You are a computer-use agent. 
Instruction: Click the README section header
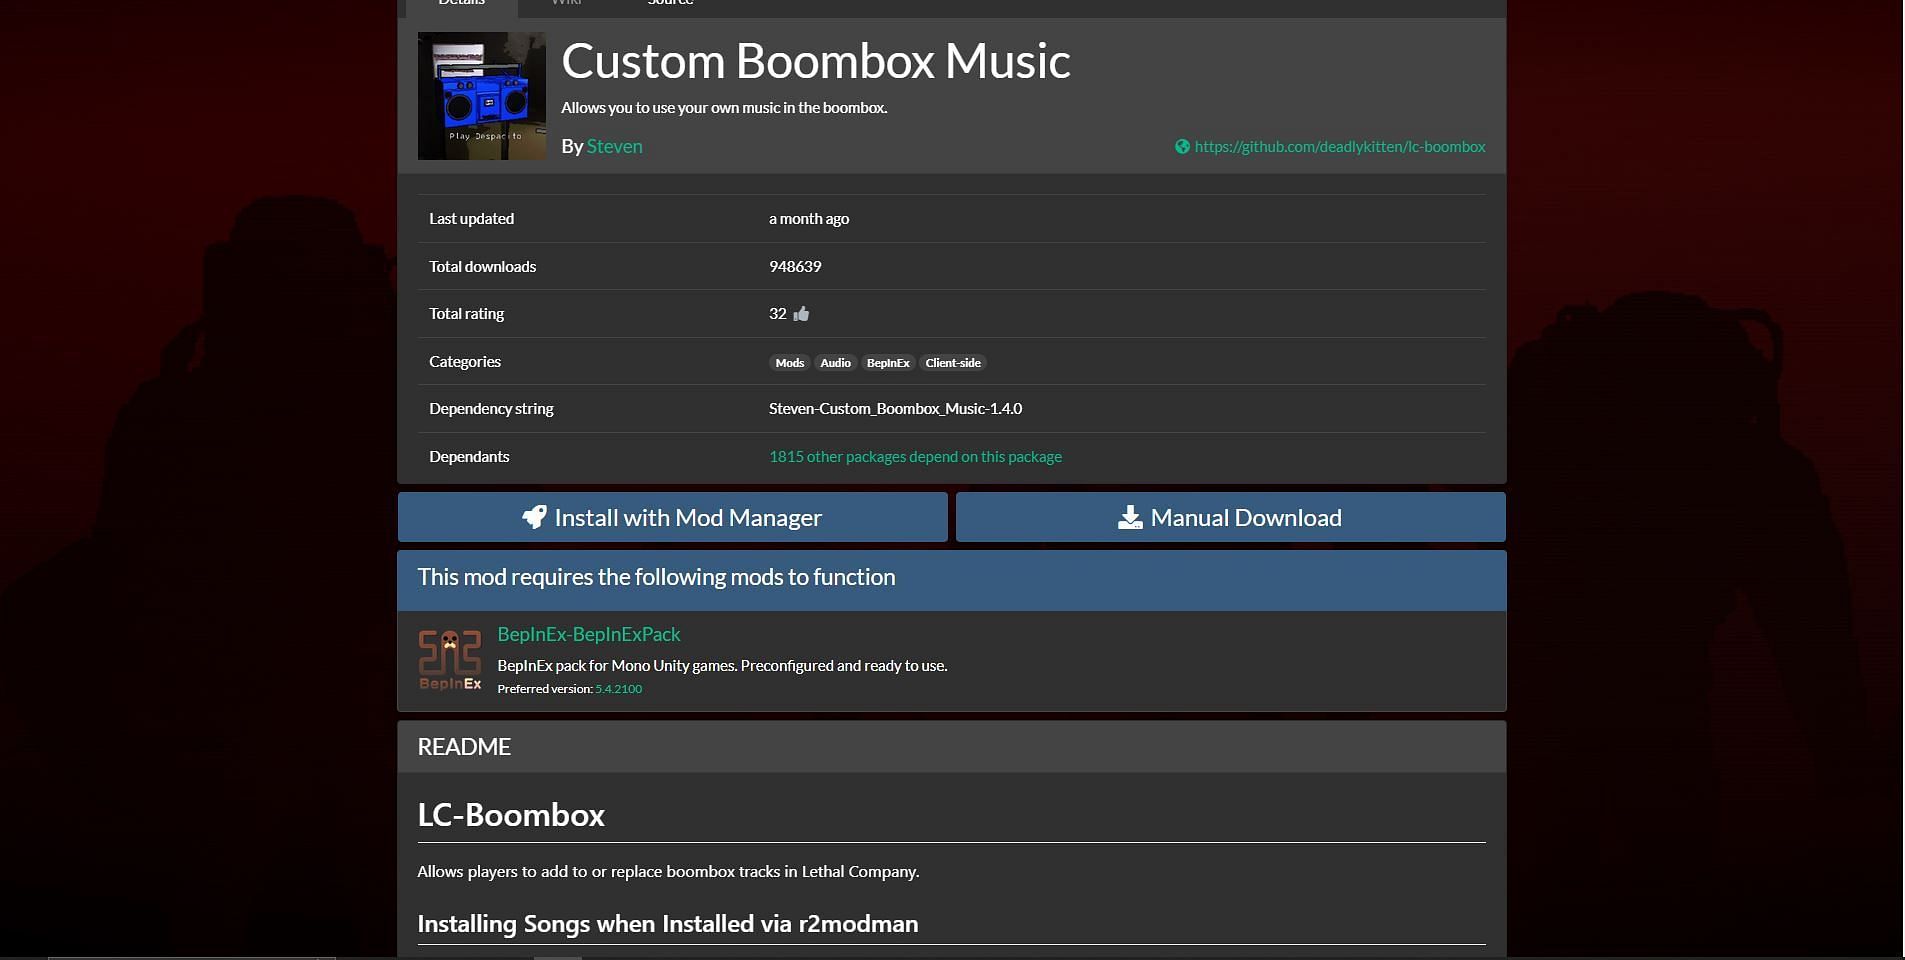coord(952,747)
